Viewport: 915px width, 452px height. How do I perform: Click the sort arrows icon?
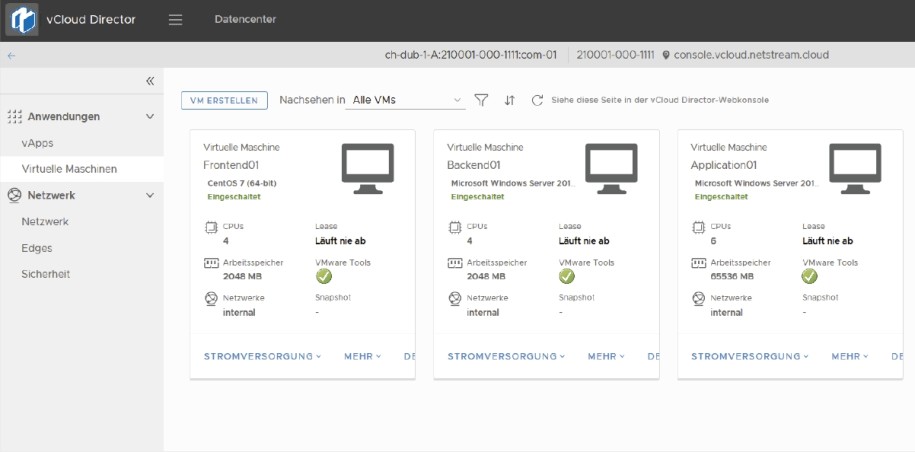509,100
